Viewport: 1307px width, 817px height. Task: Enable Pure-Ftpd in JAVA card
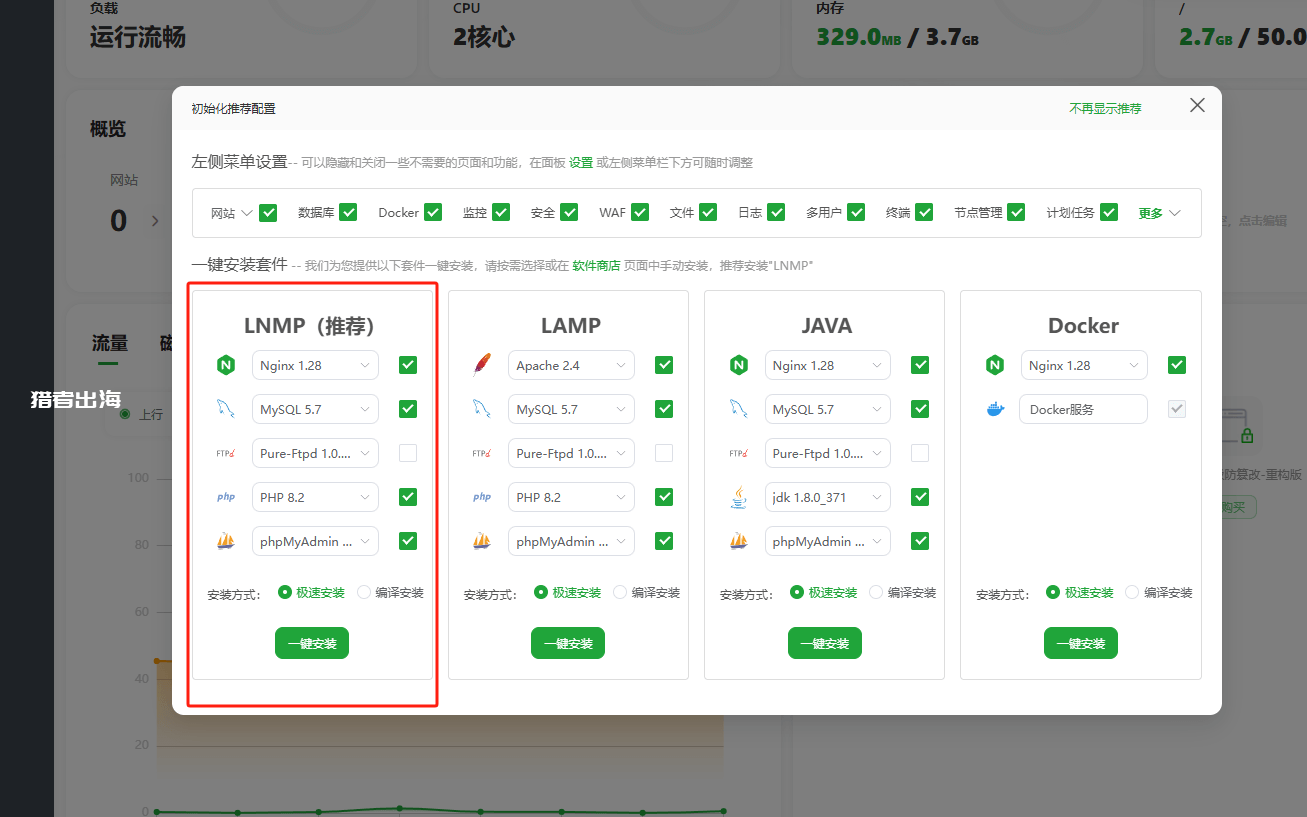click(920, 453)
